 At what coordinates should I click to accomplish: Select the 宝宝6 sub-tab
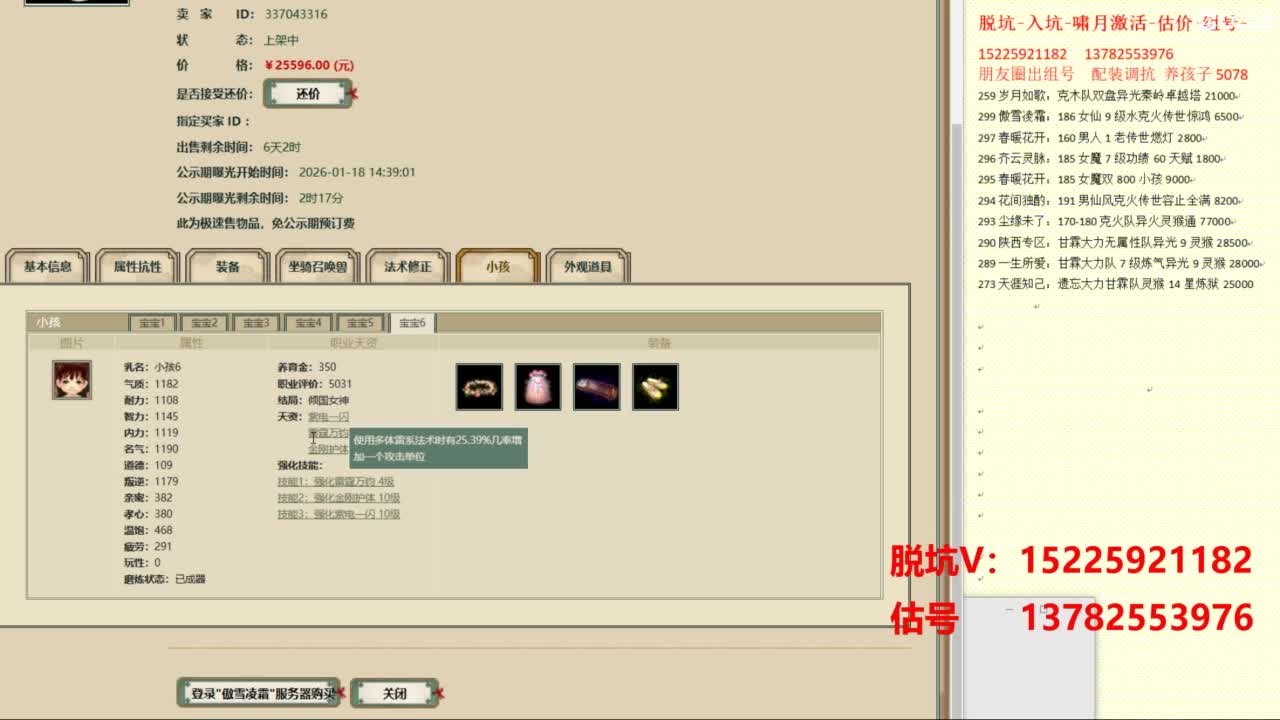(x=412, y=323)
